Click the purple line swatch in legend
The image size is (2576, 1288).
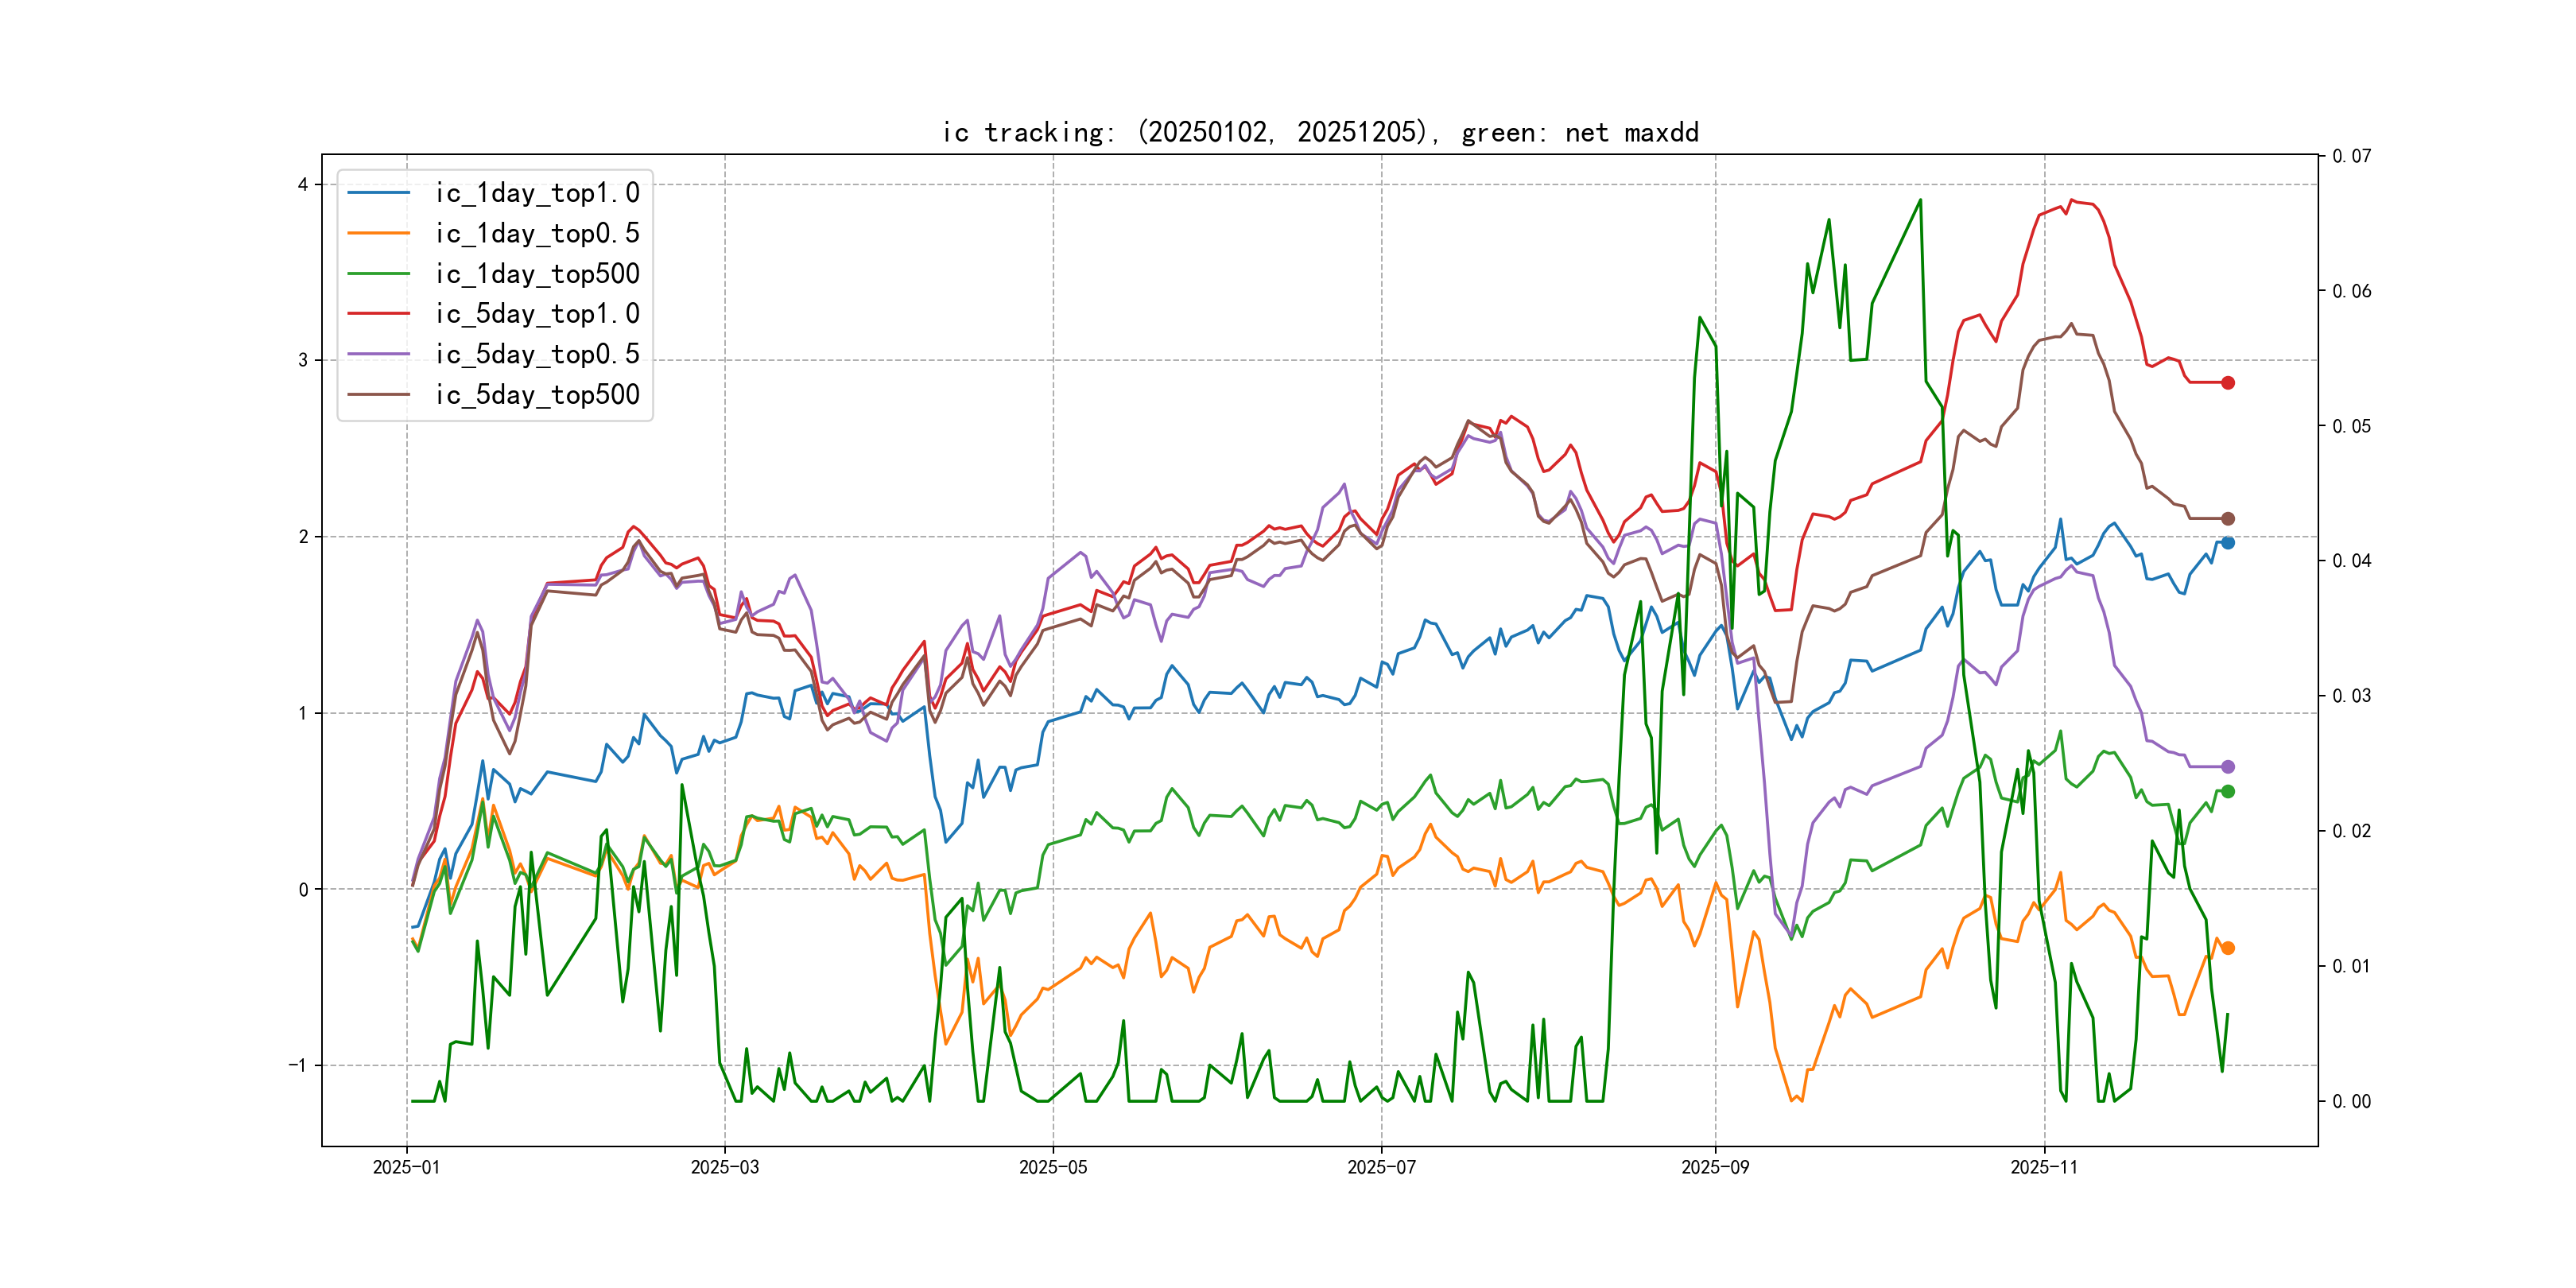pyautogui.click(x=378, y=354)
